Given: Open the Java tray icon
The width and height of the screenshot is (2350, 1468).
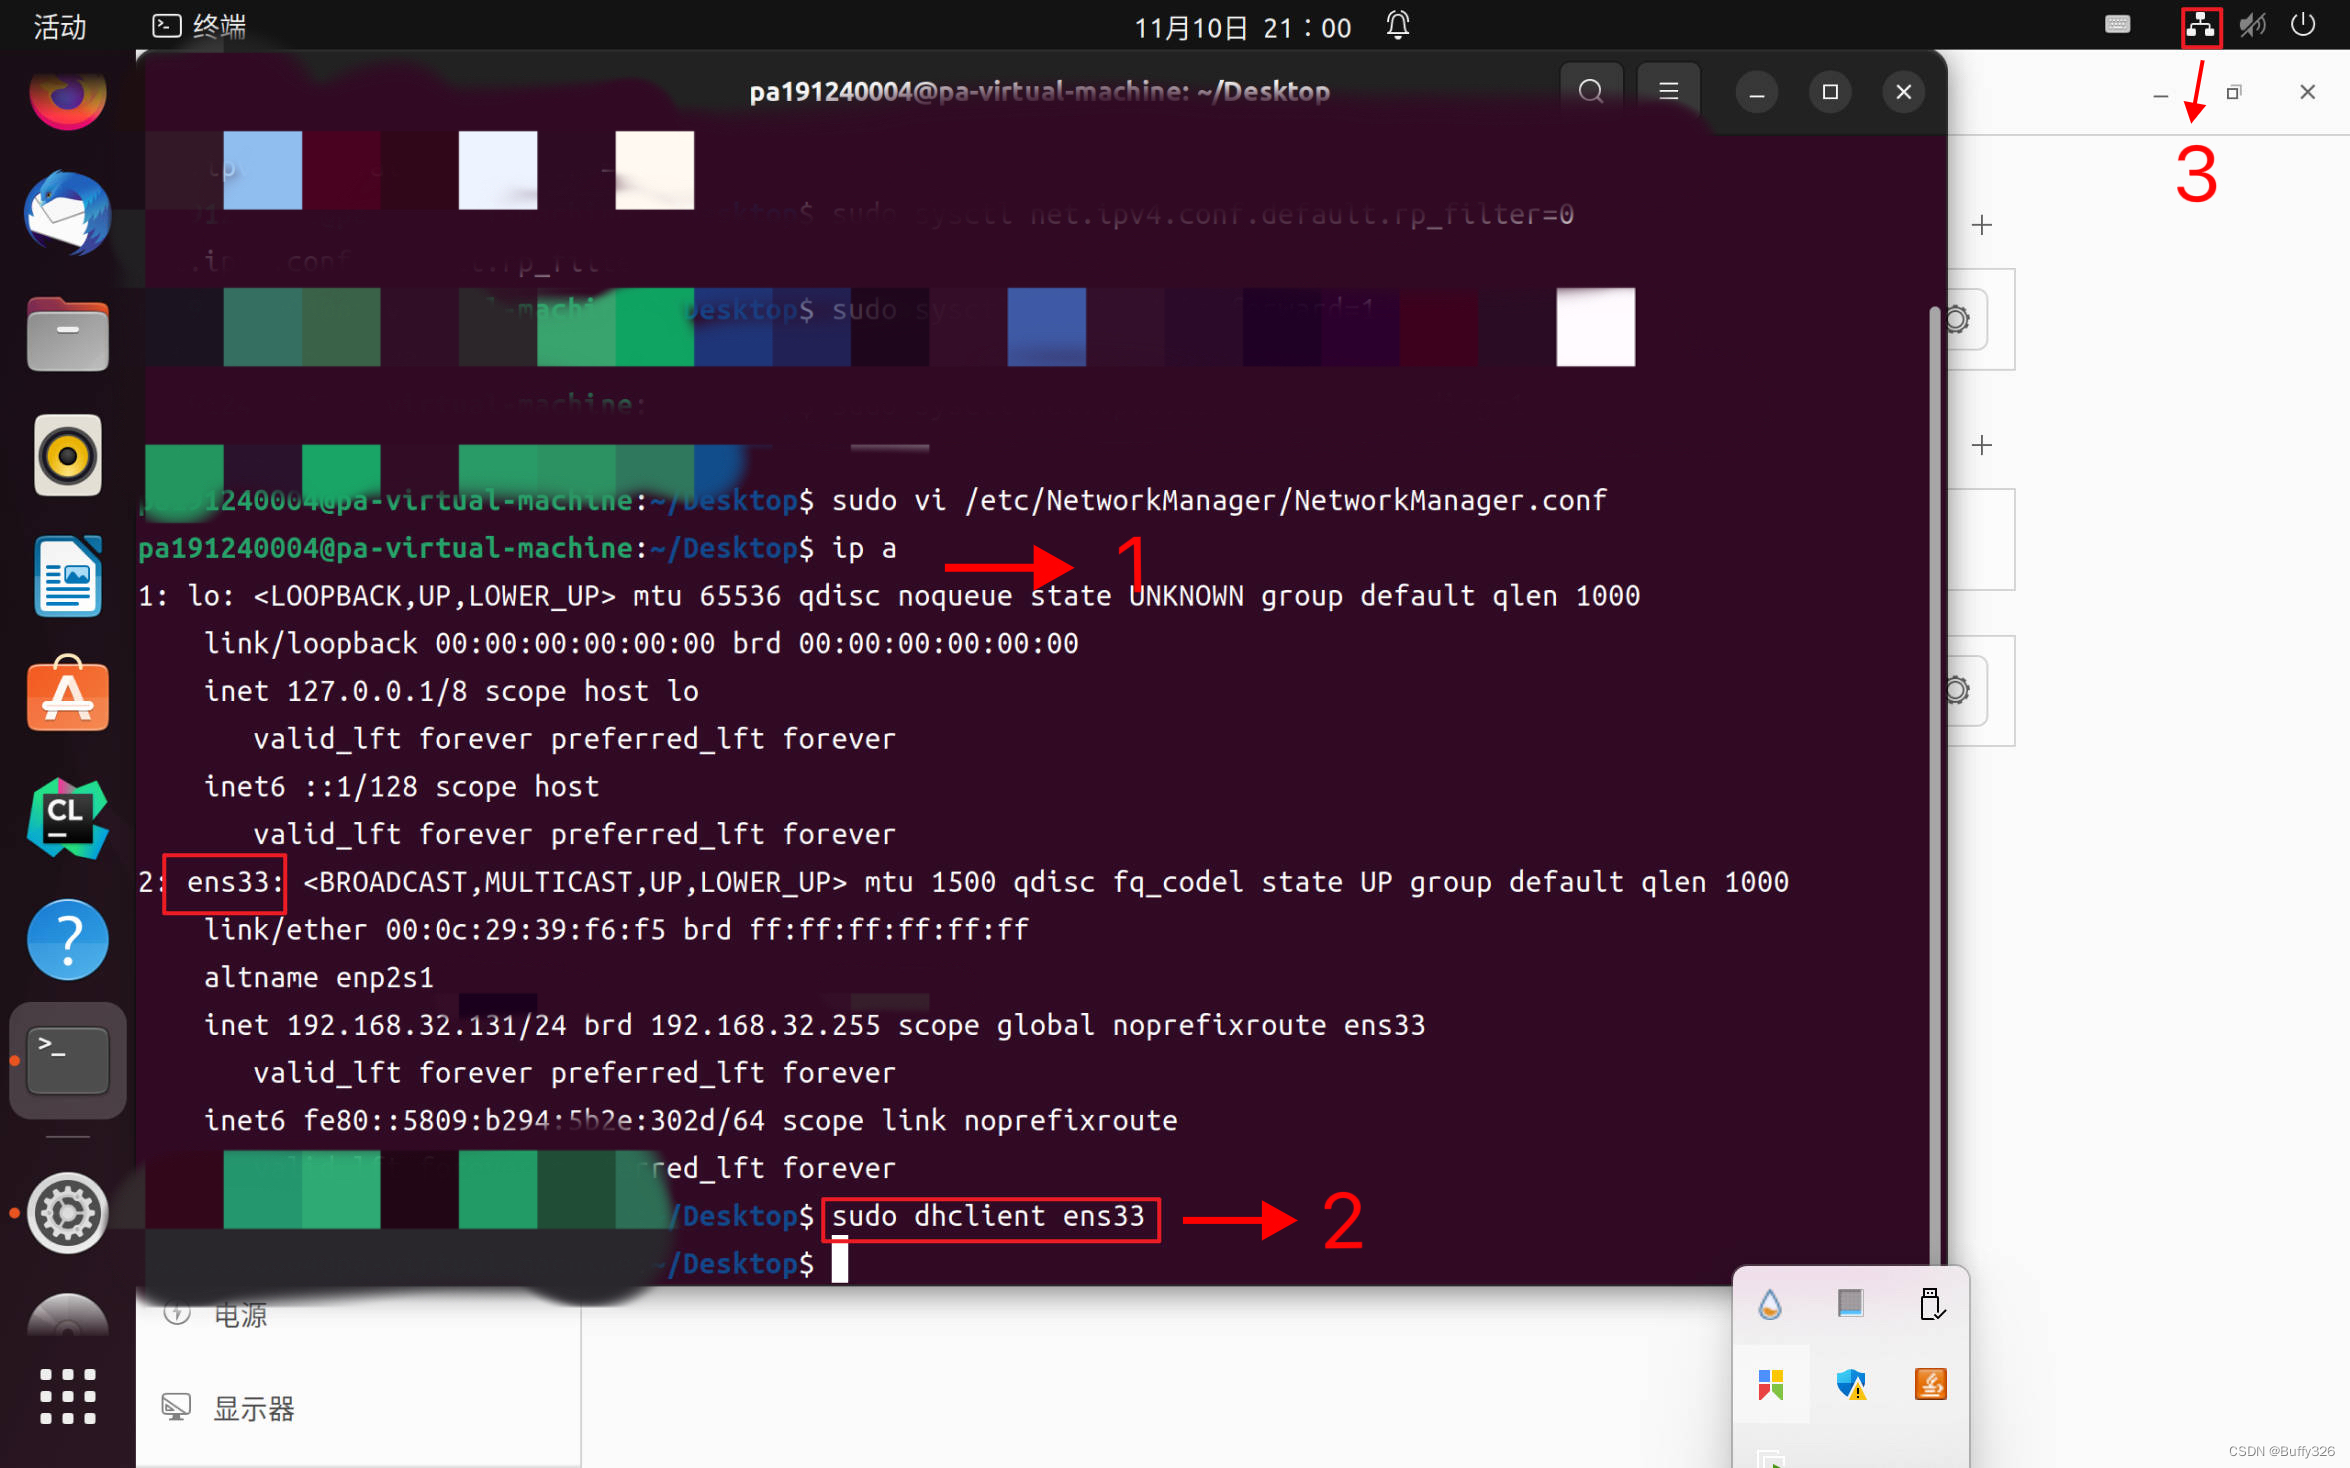Looking at the screenshot, I should (x=1930, y=1385).
